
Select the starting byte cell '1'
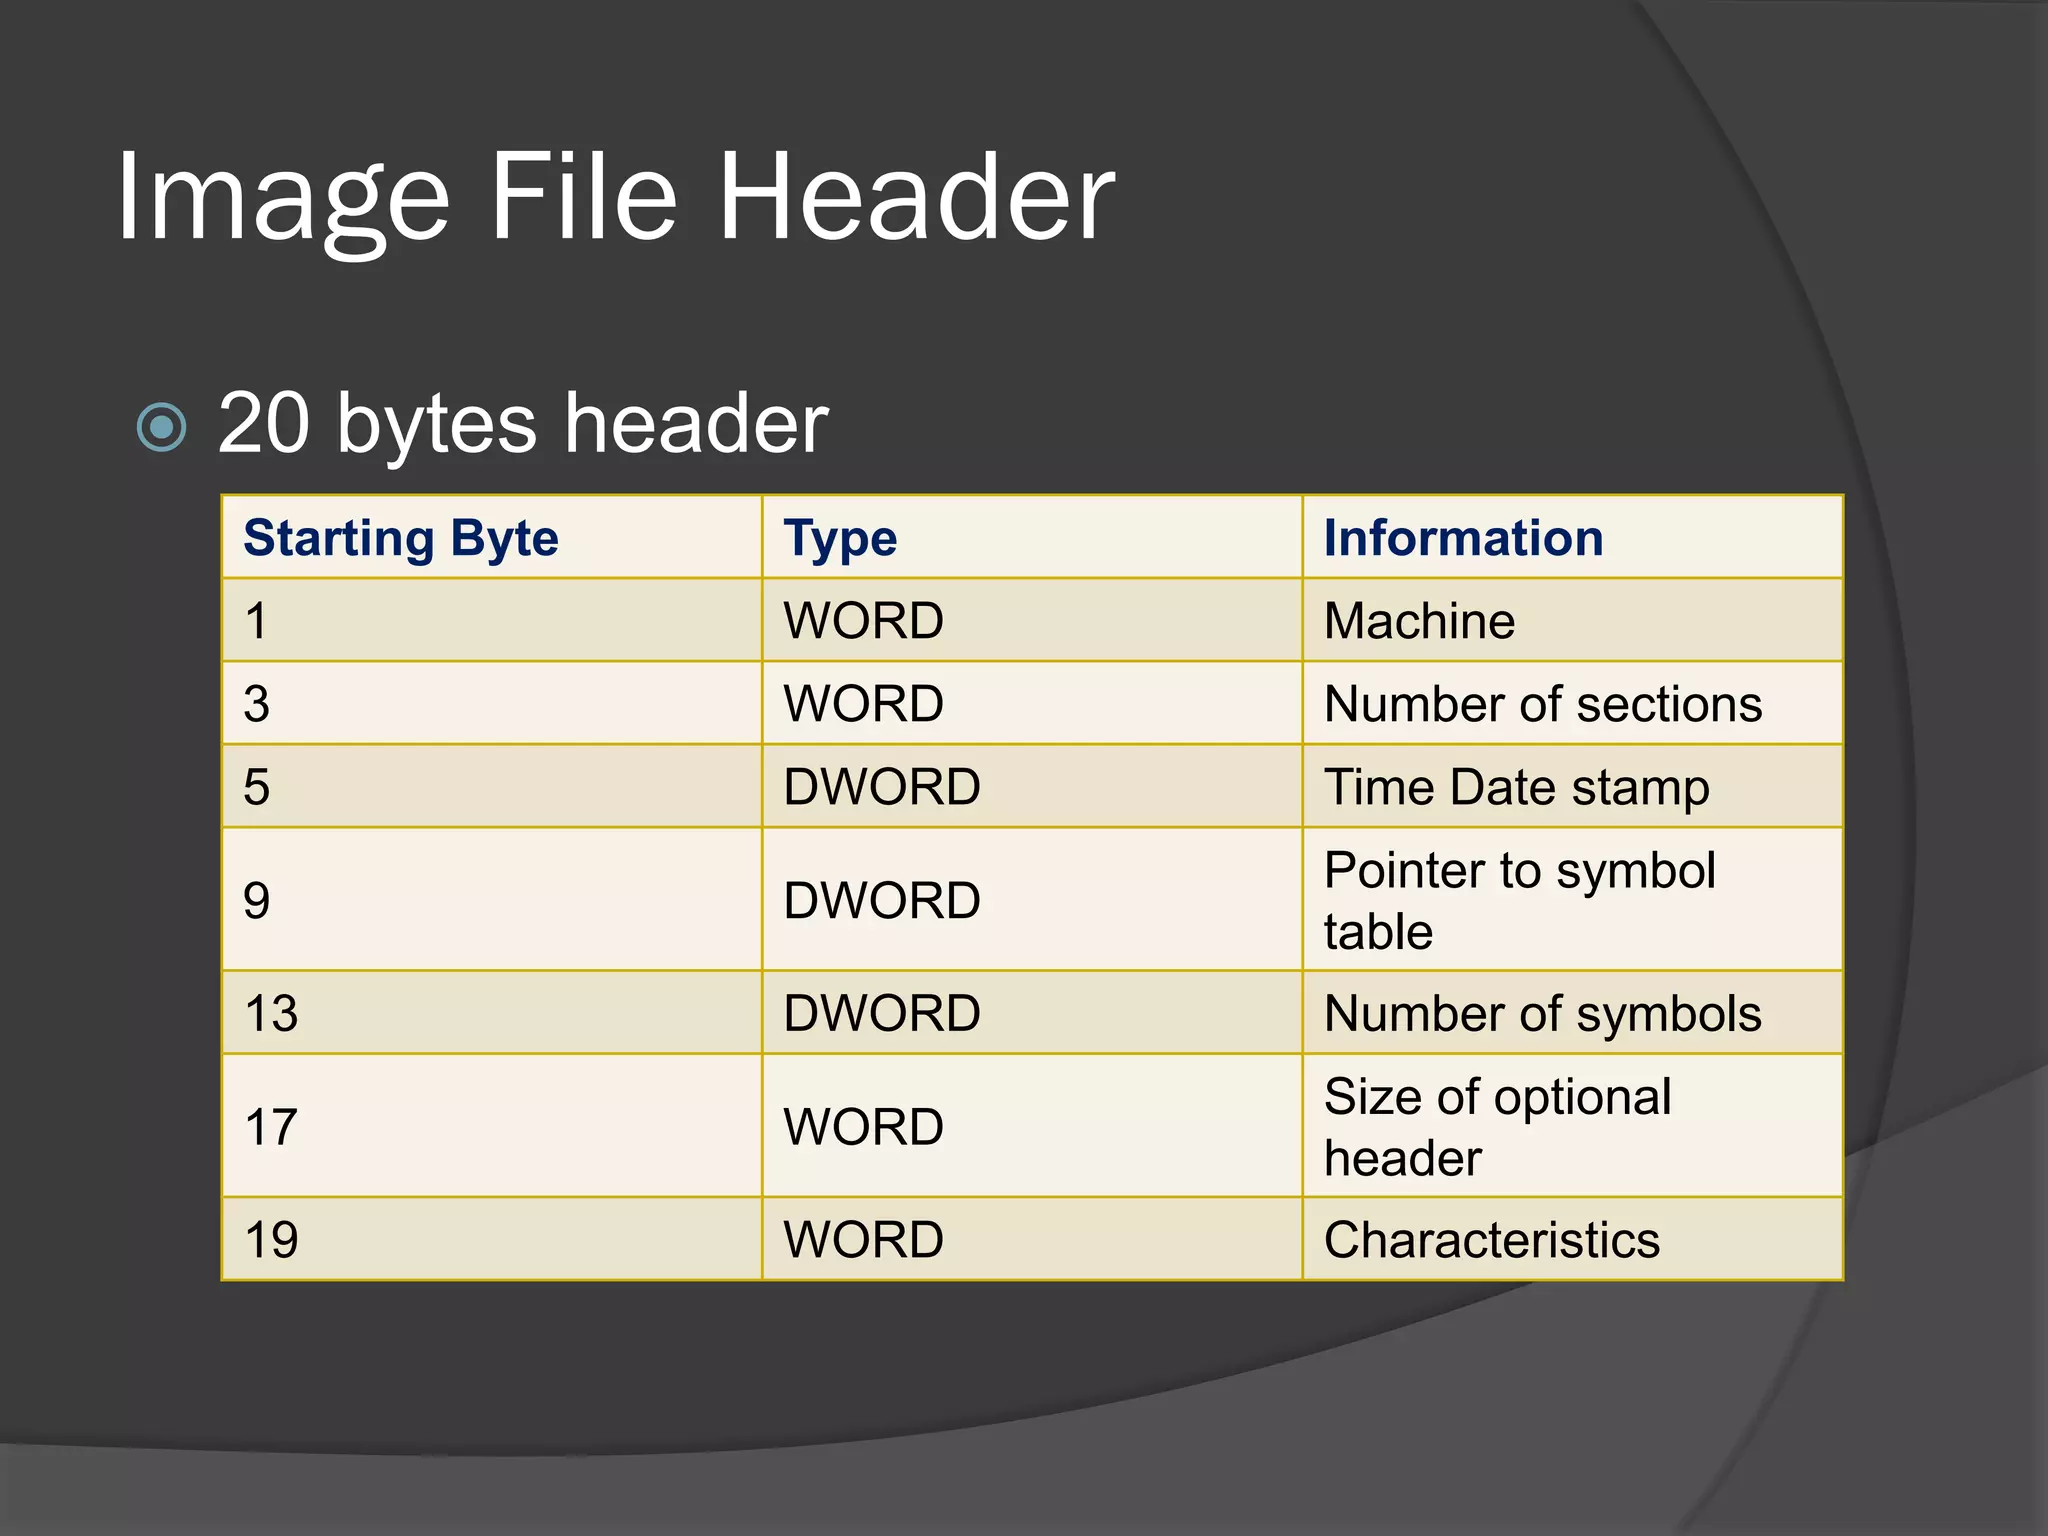pyautogui.click(x=492, y=620)
